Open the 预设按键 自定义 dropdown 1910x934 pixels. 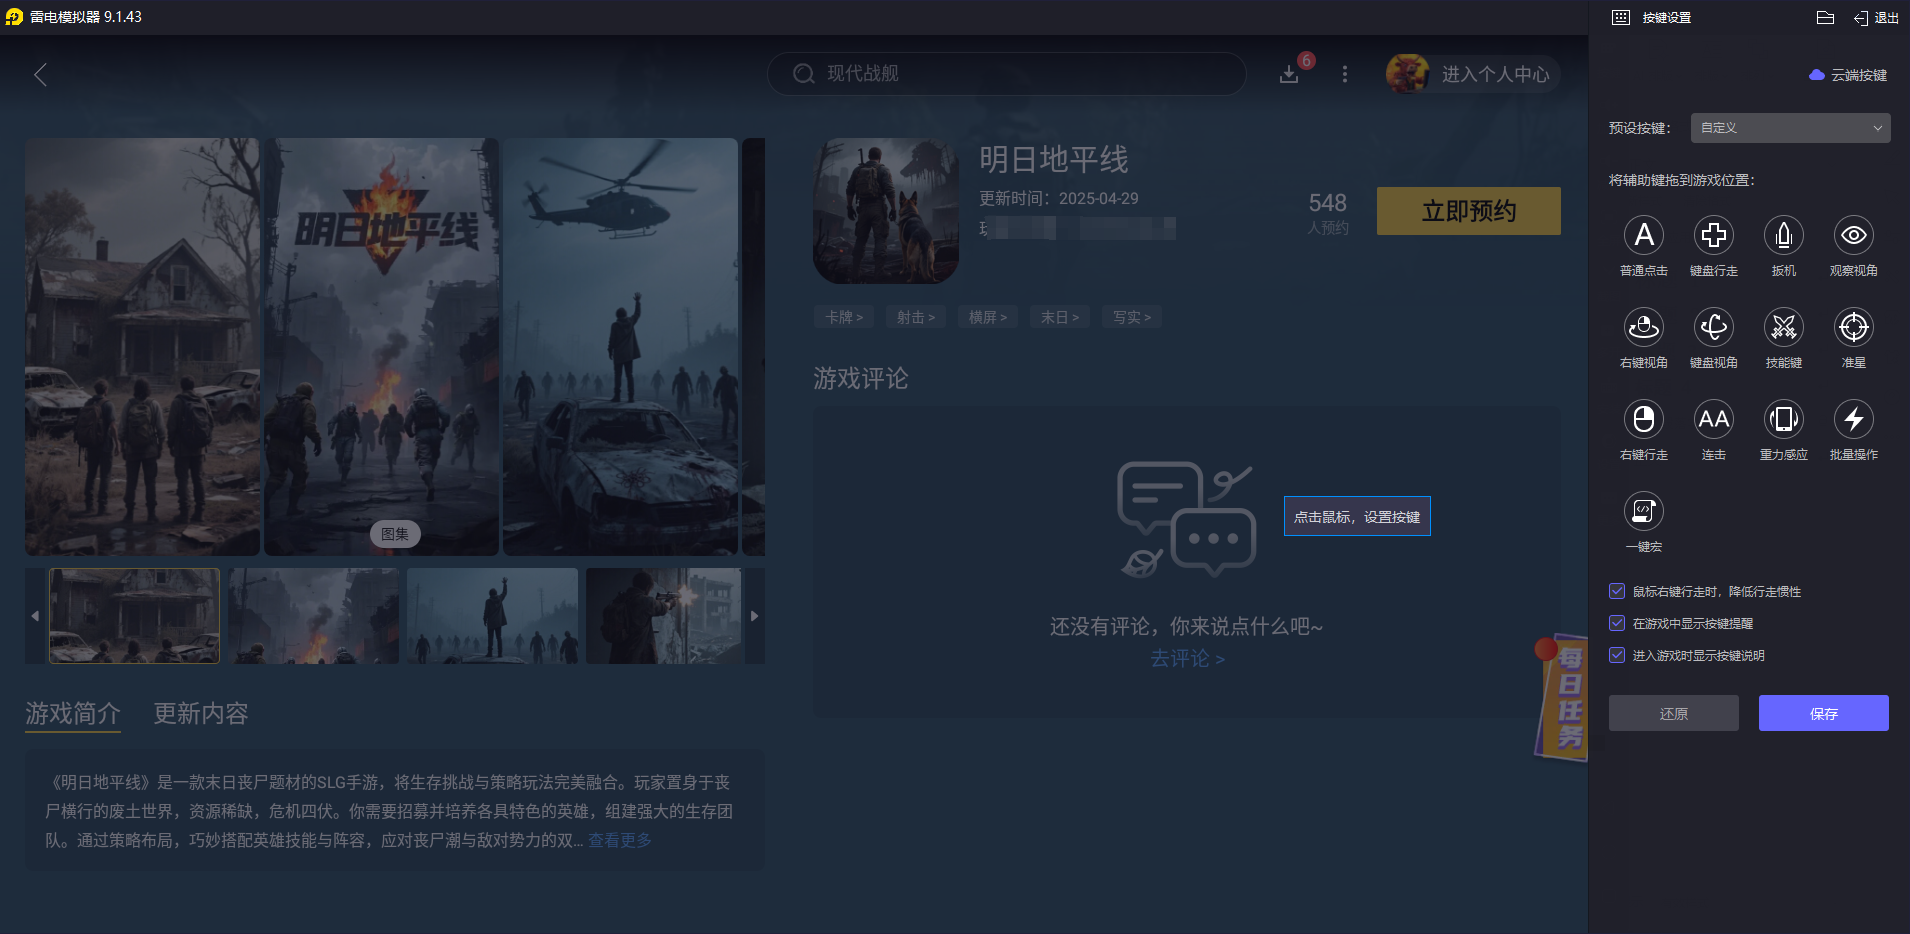click(1790, 128)
